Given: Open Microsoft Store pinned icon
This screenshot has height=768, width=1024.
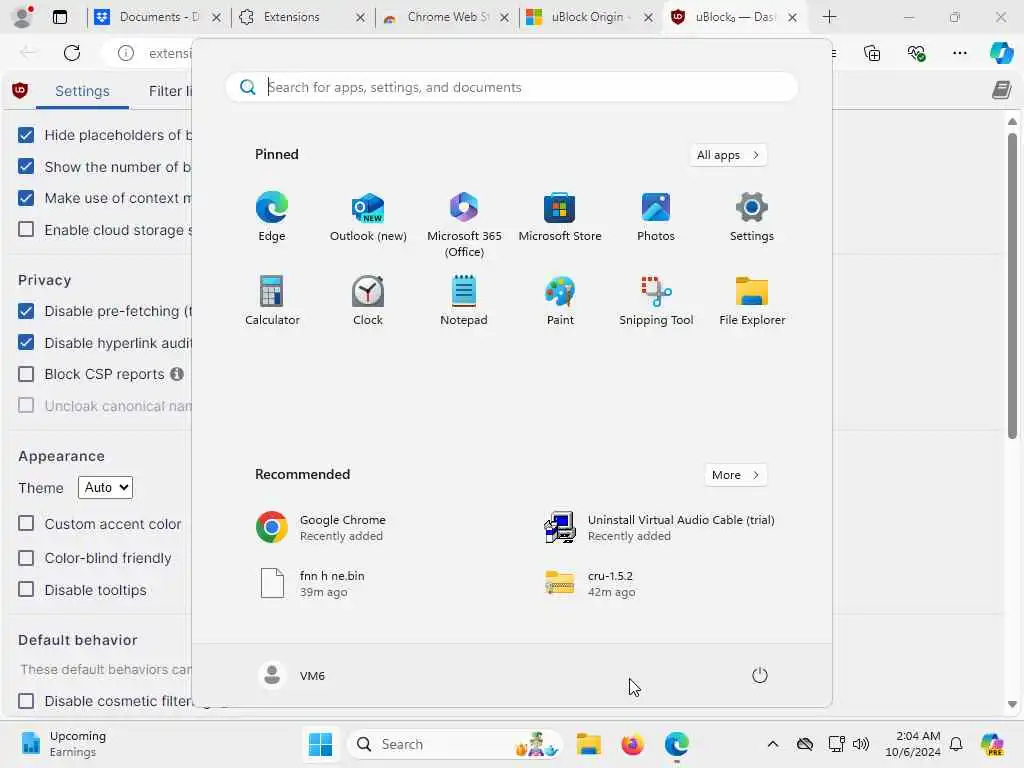Looking at the screenshot, I should point(560,217).
